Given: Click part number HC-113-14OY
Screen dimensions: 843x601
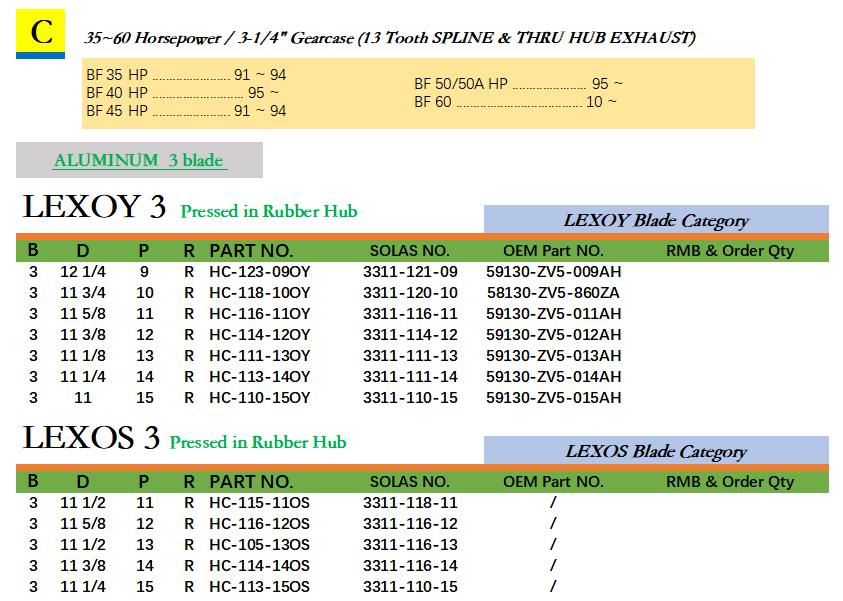Looking at the screenshot, I should point(260,376).
